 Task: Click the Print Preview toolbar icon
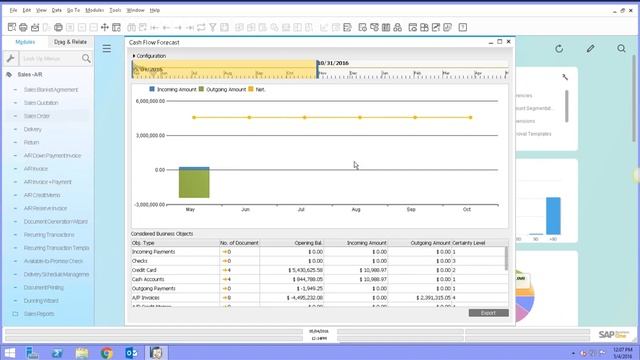point(12,27)
